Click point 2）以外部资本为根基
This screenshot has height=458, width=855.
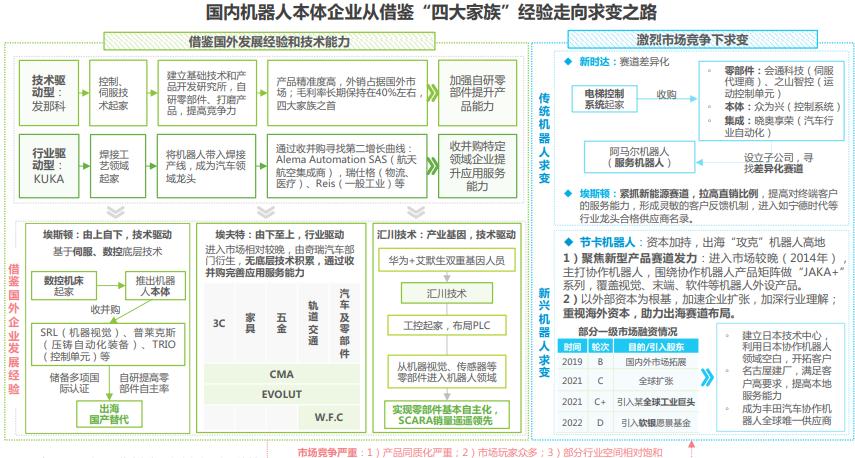tap(700, 306)
